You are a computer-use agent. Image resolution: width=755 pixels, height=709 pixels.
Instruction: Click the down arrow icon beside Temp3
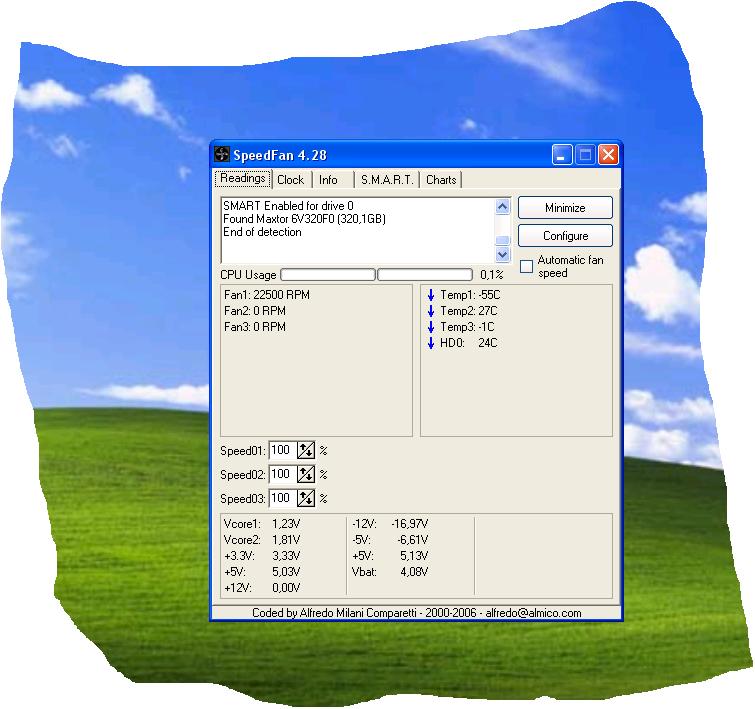(x=431, y=327)
